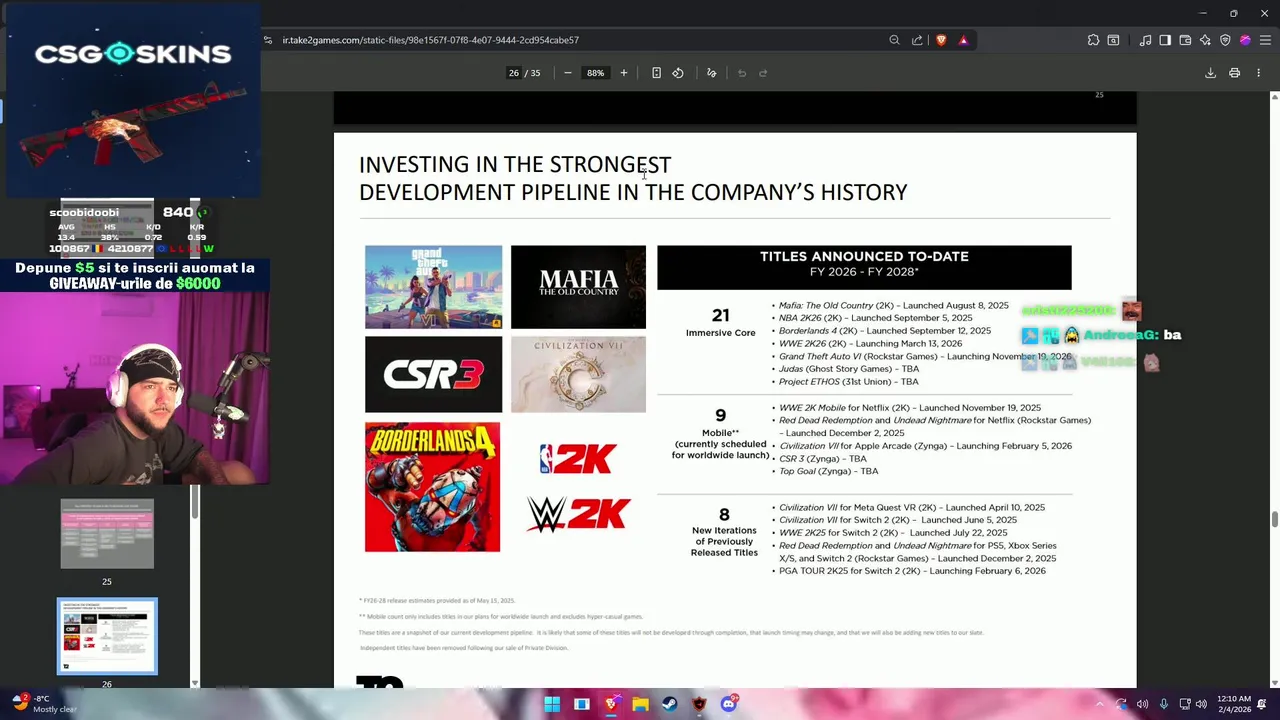The image size is (1280, 720).
Task: View site information icon in address bar
Action: pos(268,40)
